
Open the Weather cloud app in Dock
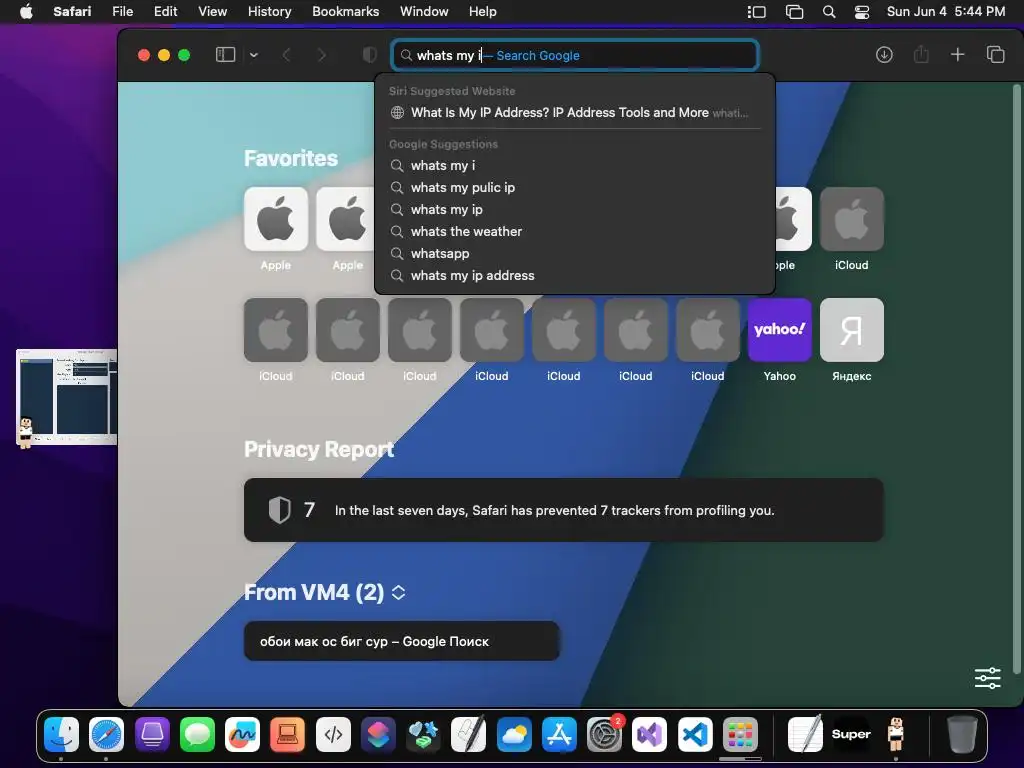(514, 734)
